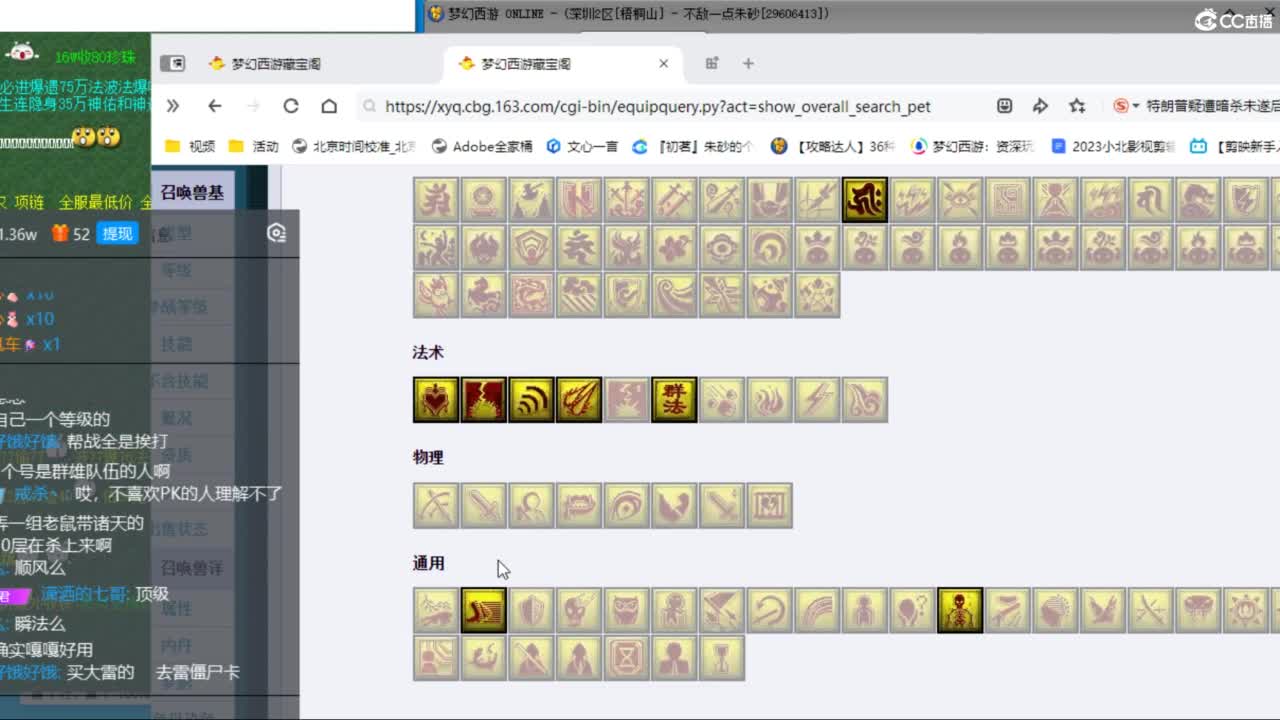
Task: Open the settings icon in the stream panel
Action: (277, 233)
